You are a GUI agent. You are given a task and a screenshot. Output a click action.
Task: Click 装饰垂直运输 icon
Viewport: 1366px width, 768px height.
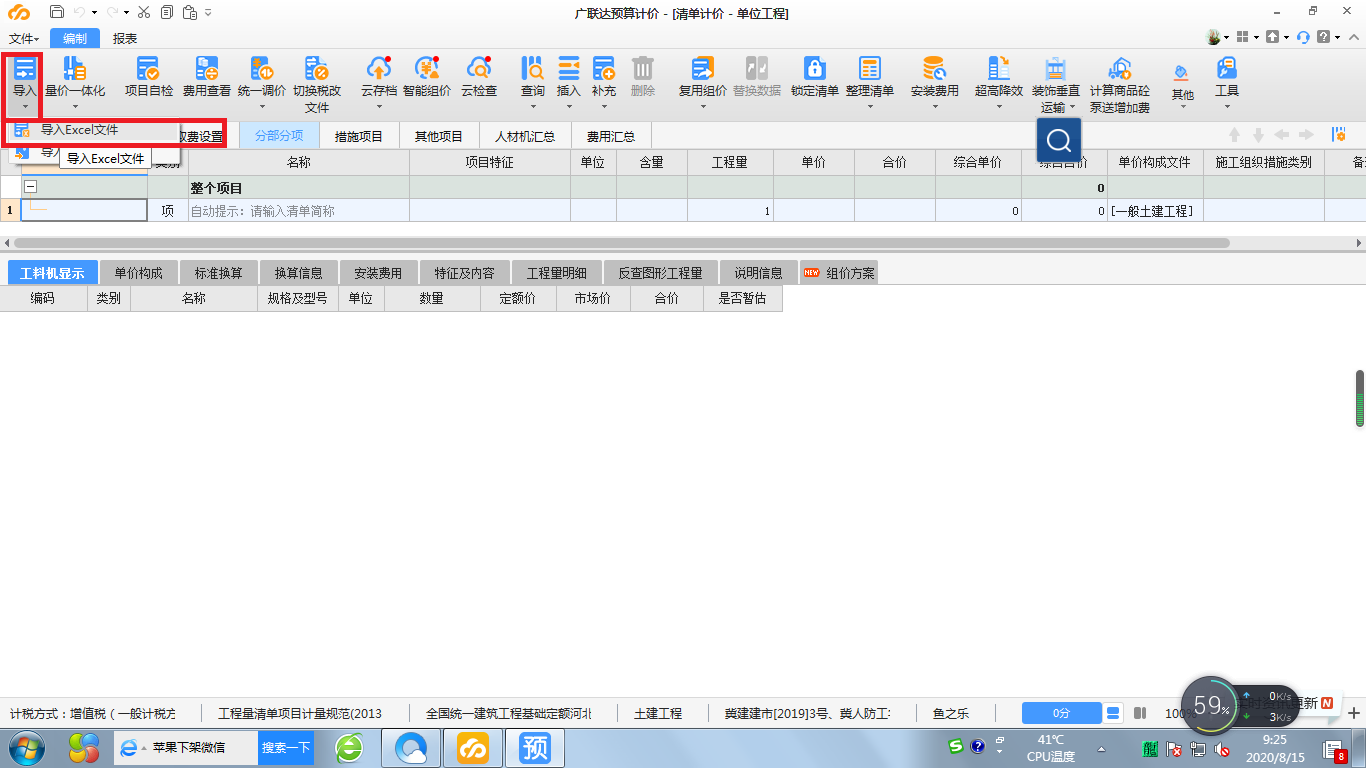pyautogui.click(x=1056, y=69)
